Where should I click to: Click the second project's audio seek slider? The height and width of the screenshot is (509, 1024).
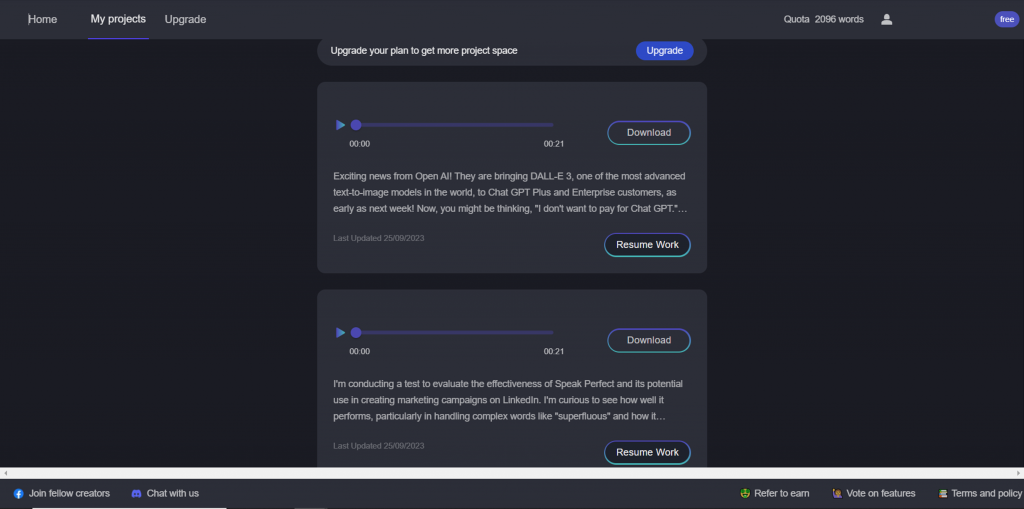coord(455,332)
